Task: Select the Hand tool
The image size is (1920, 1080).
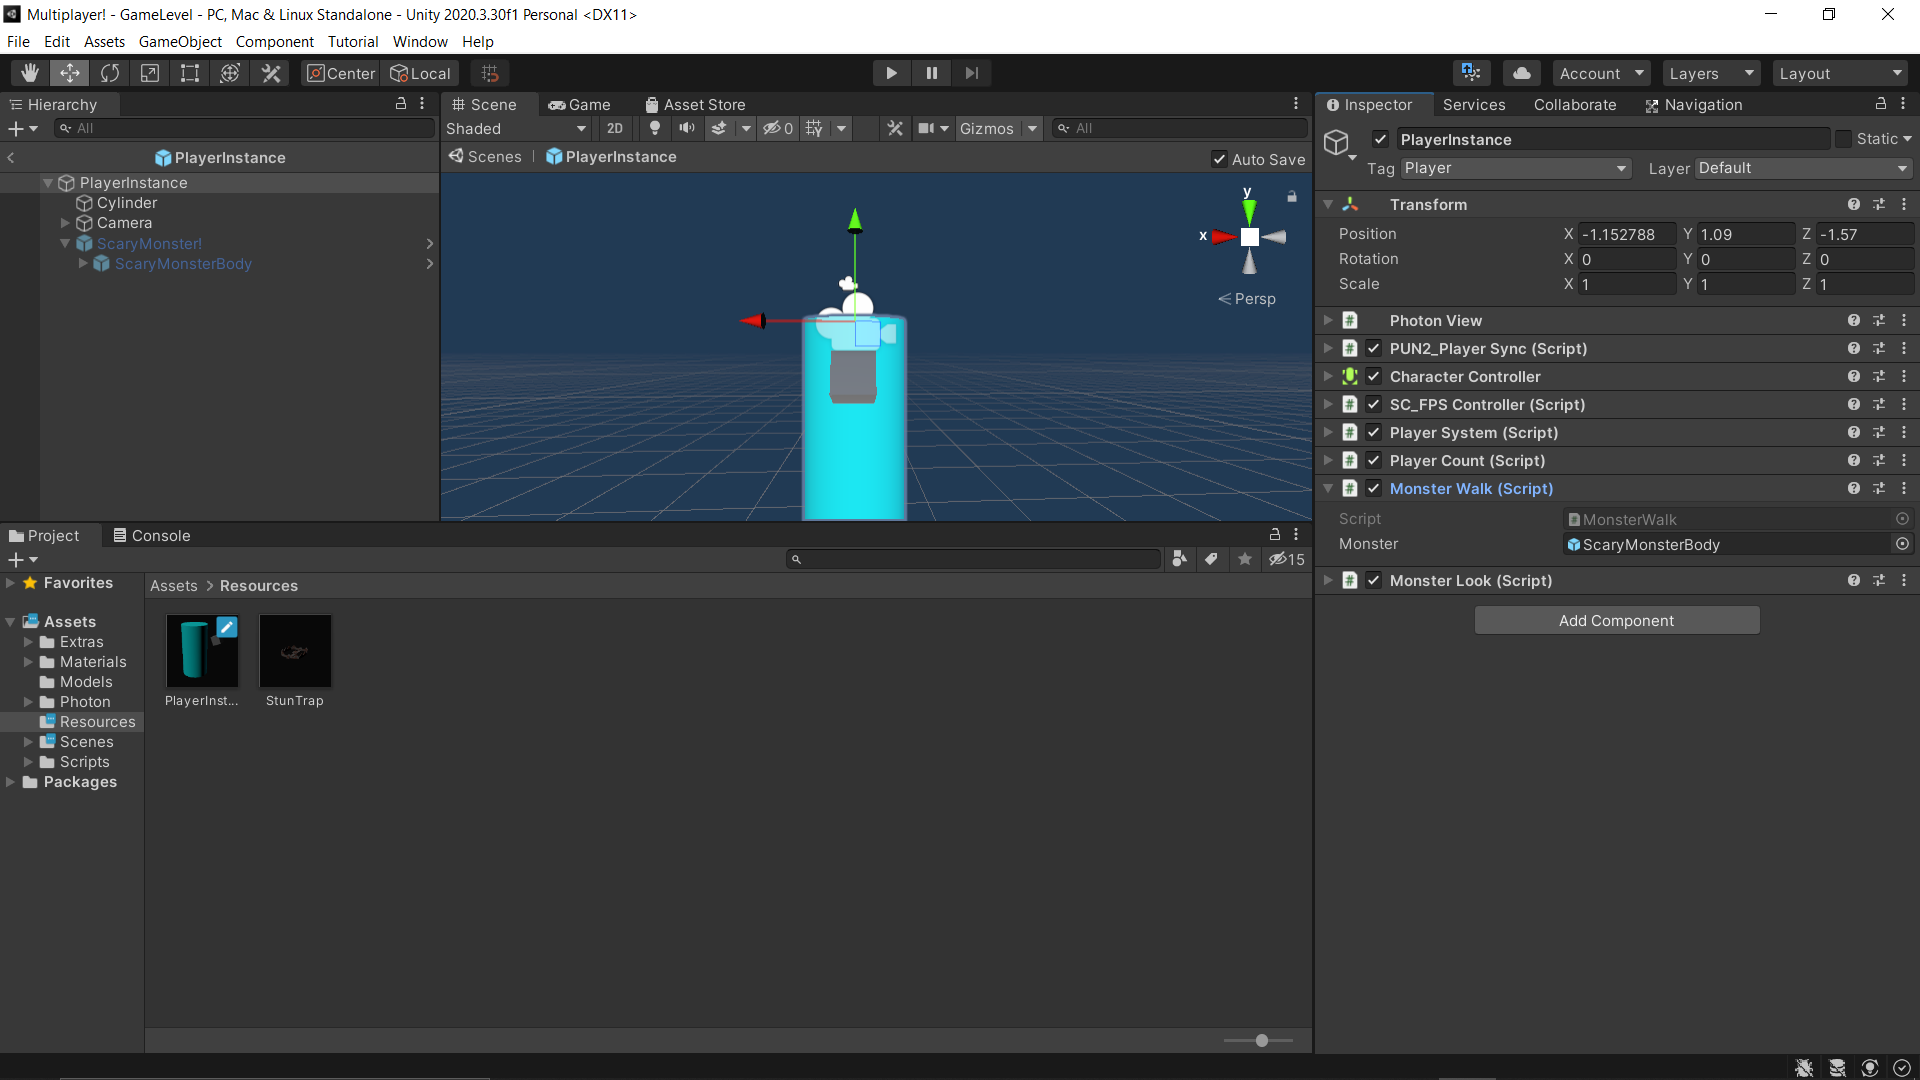Action: pos(30,73)
